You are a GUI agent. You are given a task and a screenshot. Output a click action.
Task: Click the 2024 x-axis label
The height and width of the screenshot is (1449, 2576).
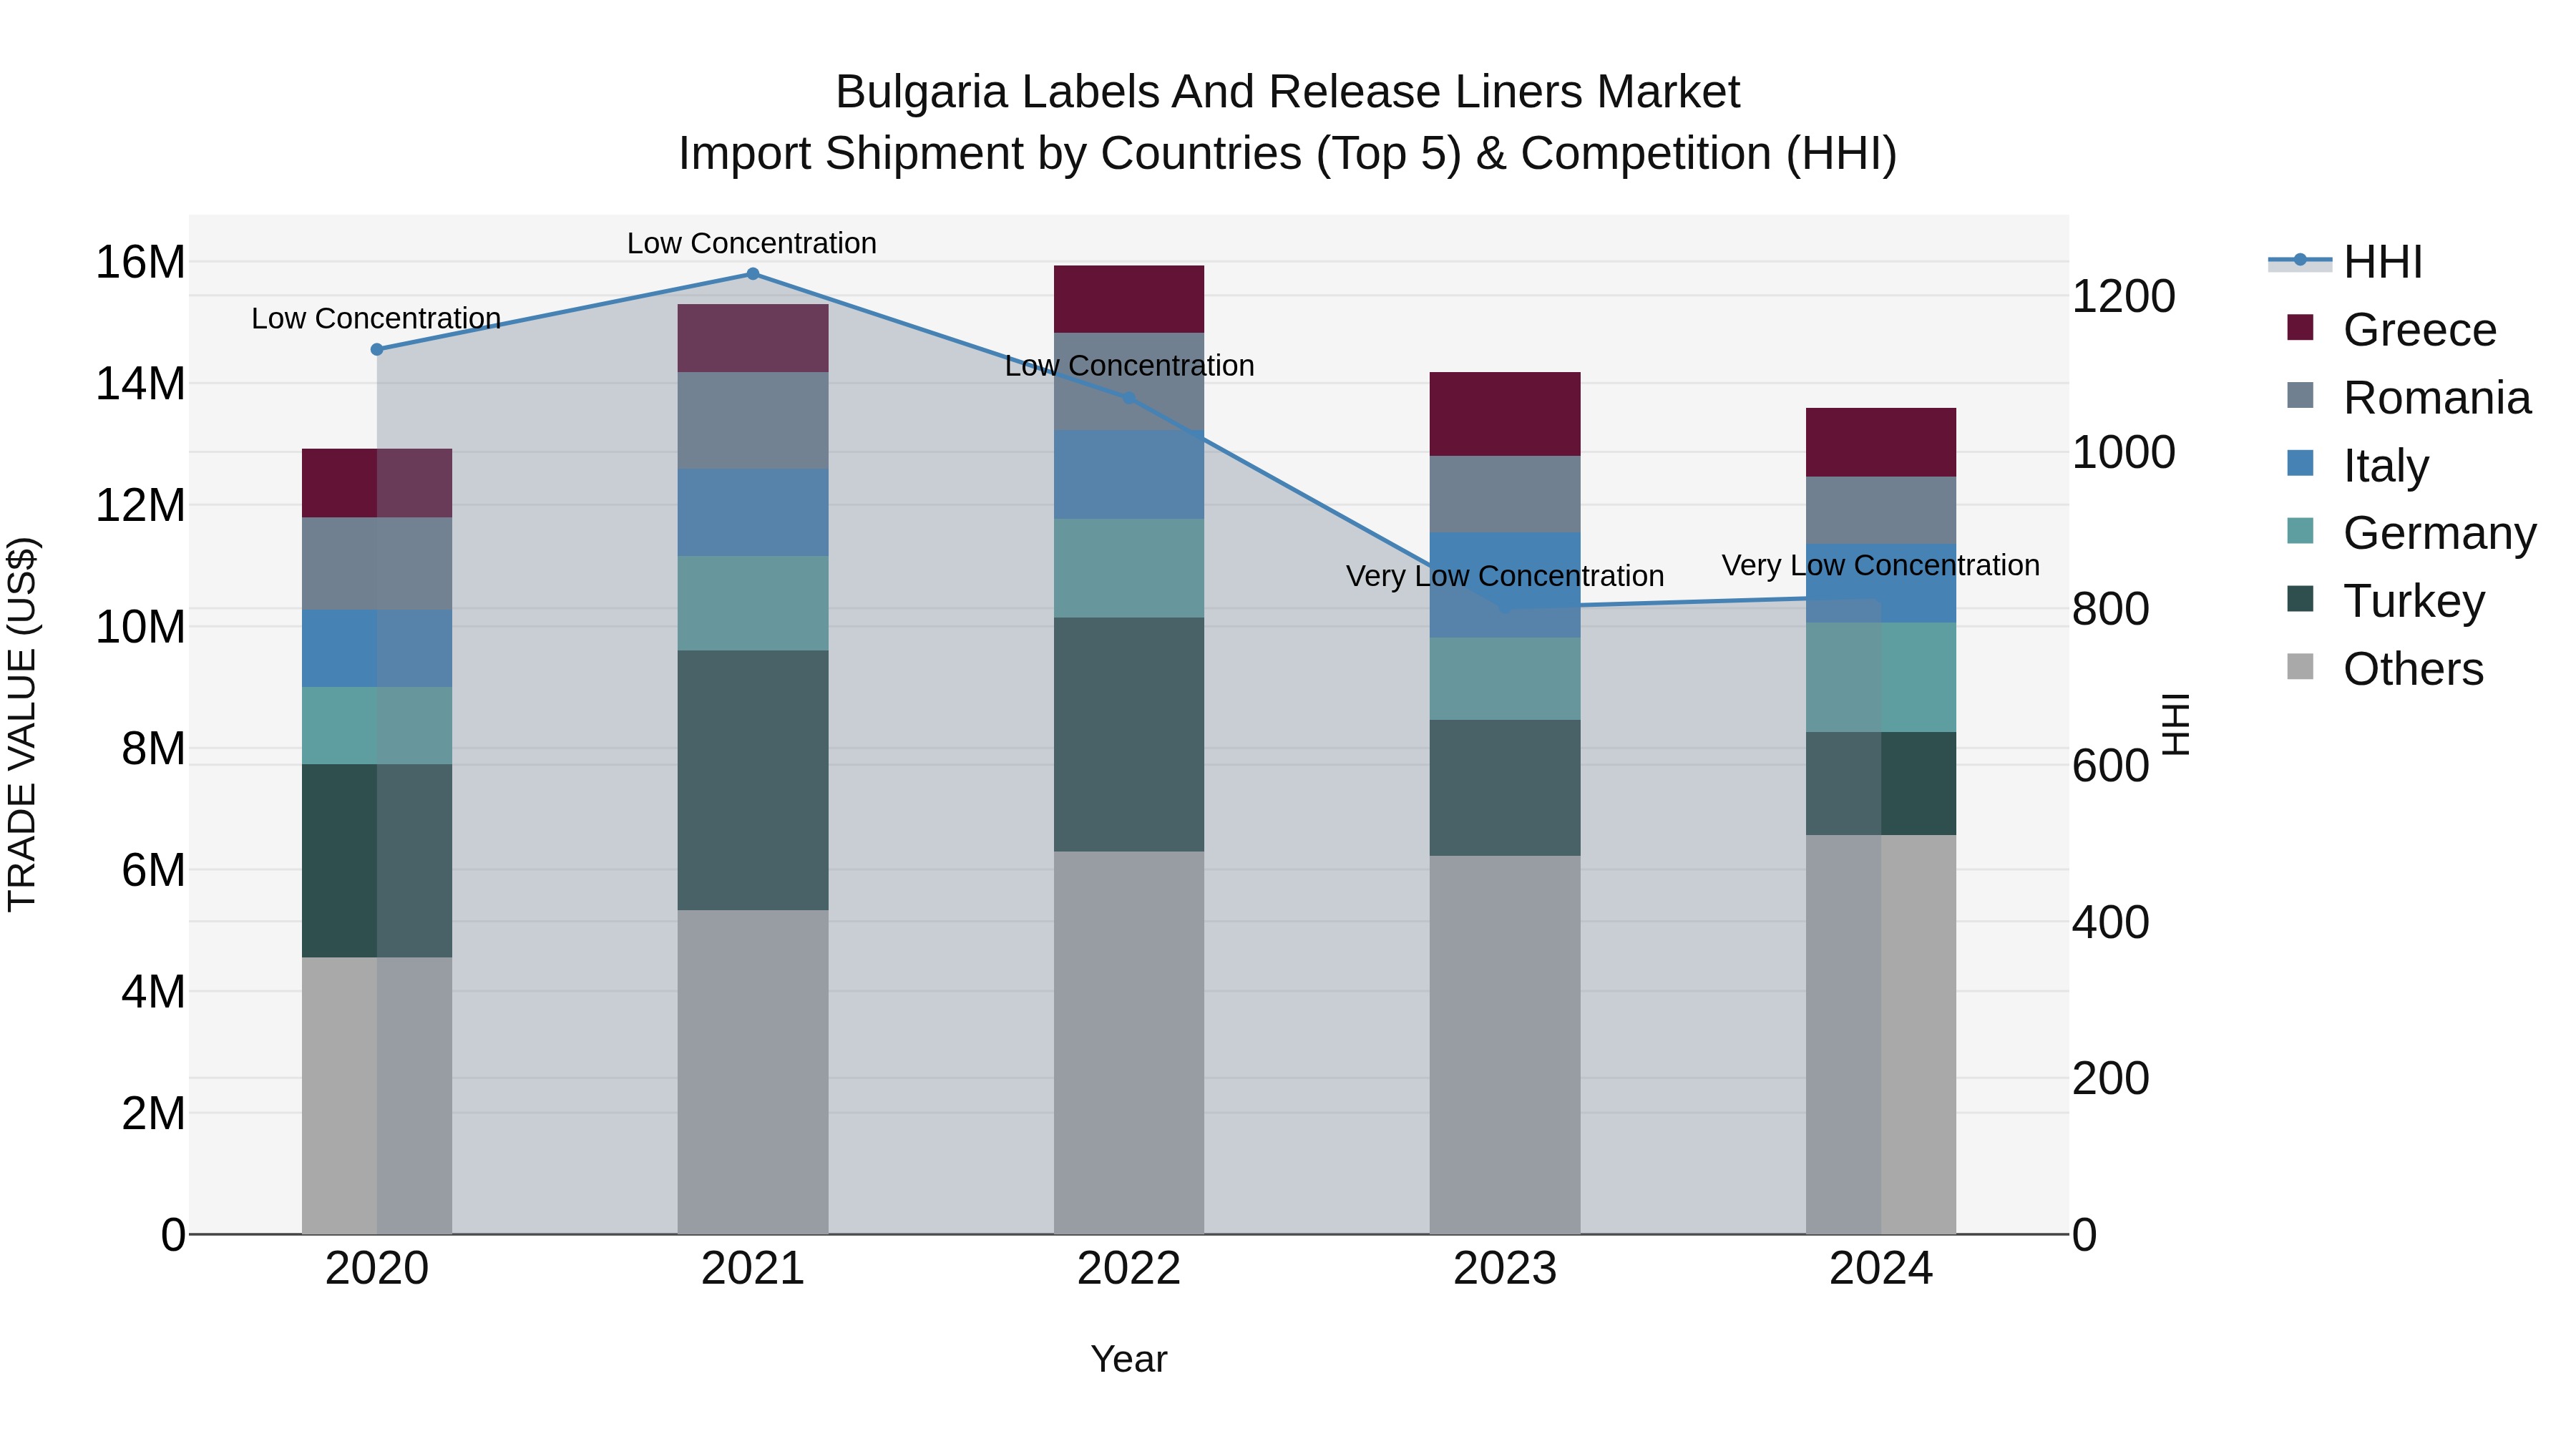pos(1881,1269)
